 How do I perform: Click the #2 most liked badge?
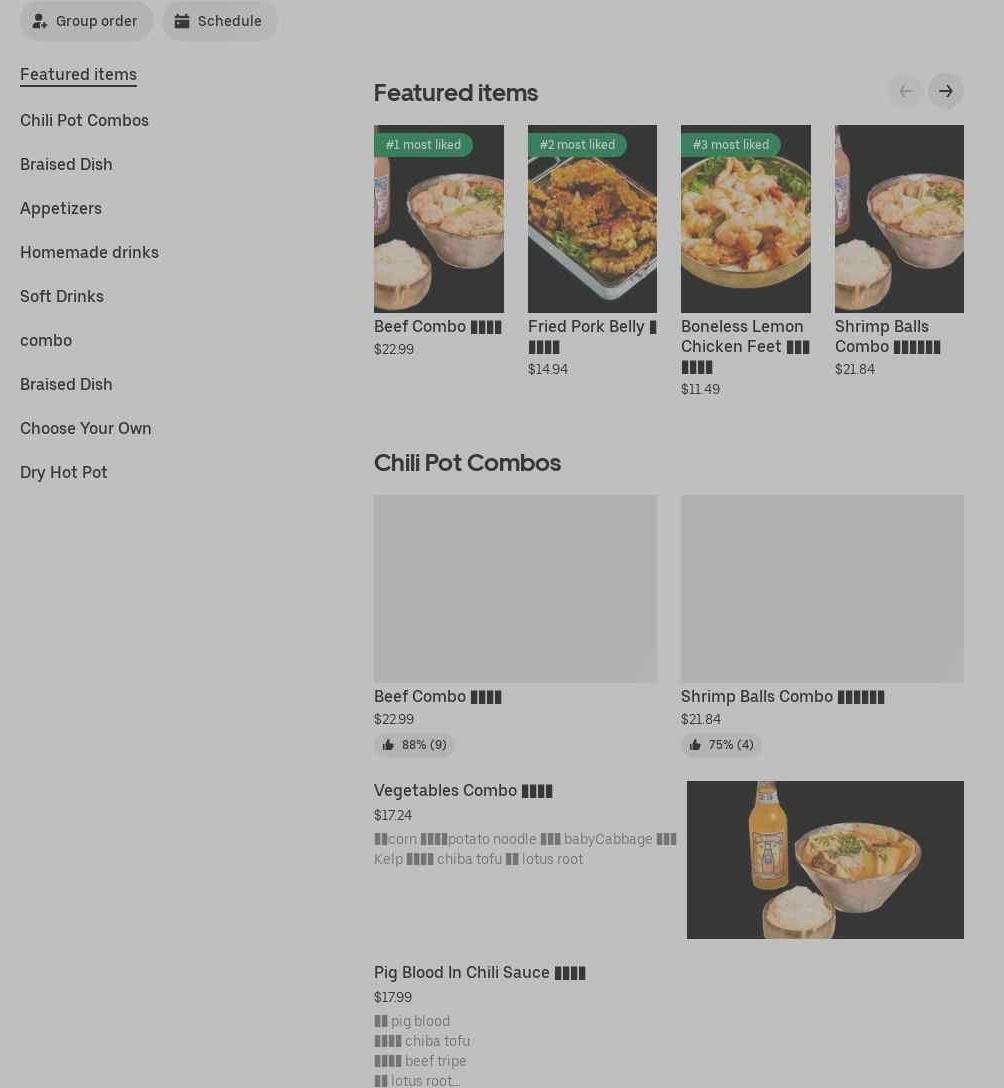click(577, 144)
